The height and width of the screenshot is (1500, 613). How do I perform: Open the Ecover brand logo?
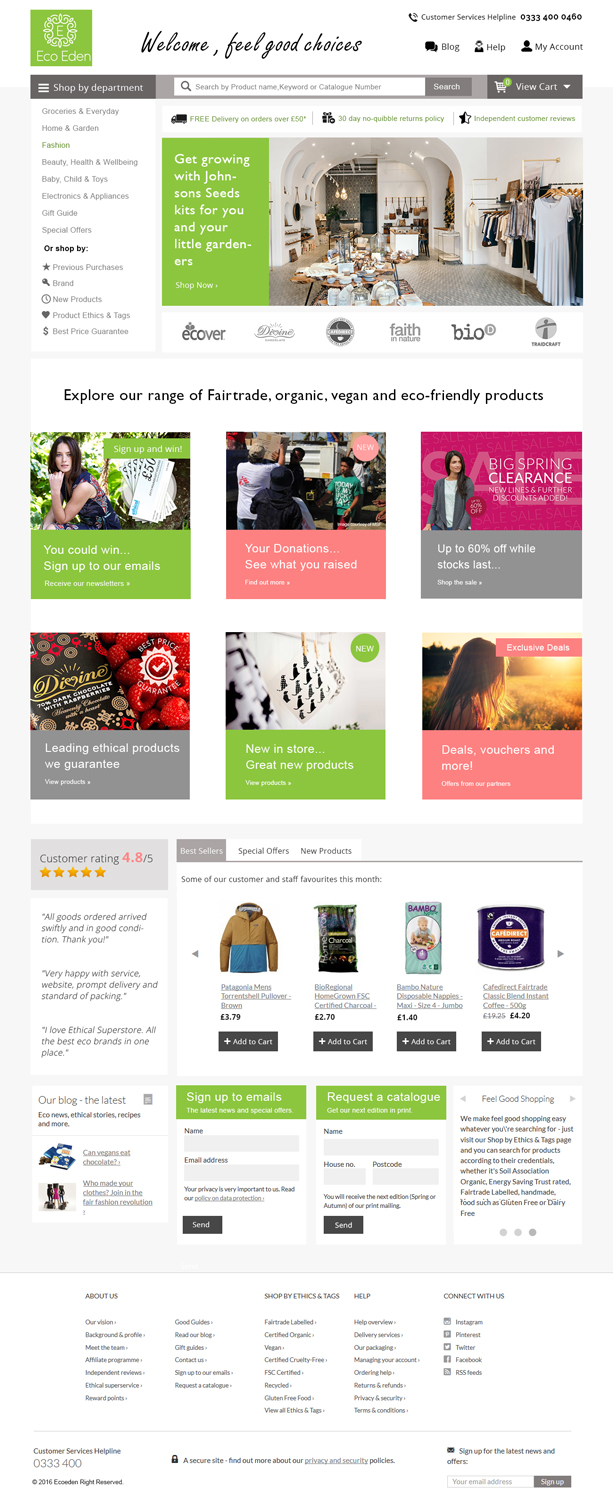point(204,332)
